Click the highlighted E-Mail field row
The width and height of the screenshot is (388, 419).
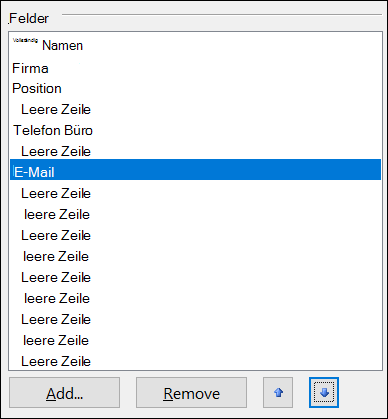(195, 170)
